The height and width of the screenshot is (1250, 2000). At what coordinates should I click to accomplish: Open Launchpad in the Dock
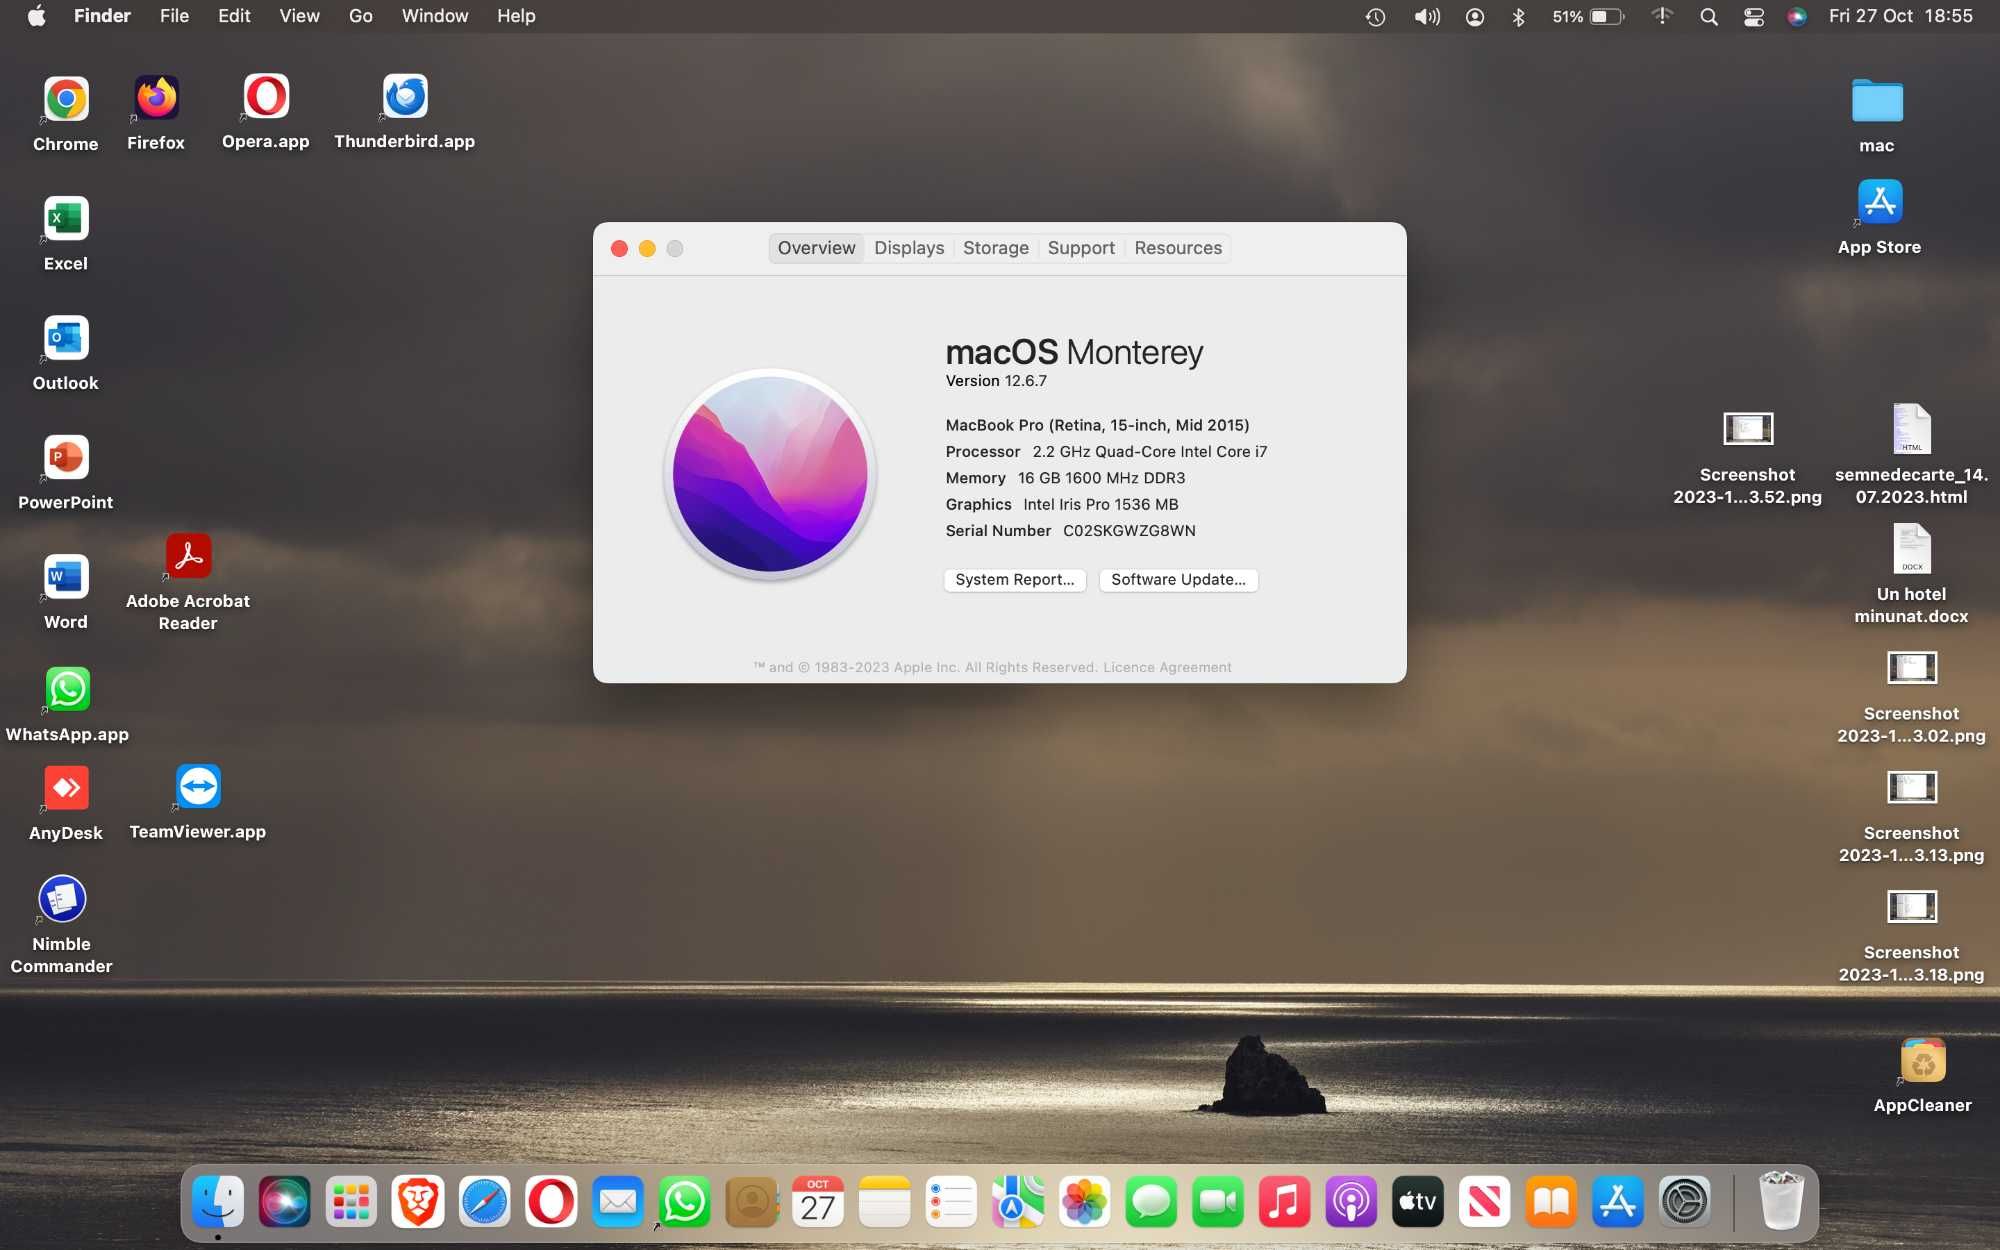pos(351,1201)
